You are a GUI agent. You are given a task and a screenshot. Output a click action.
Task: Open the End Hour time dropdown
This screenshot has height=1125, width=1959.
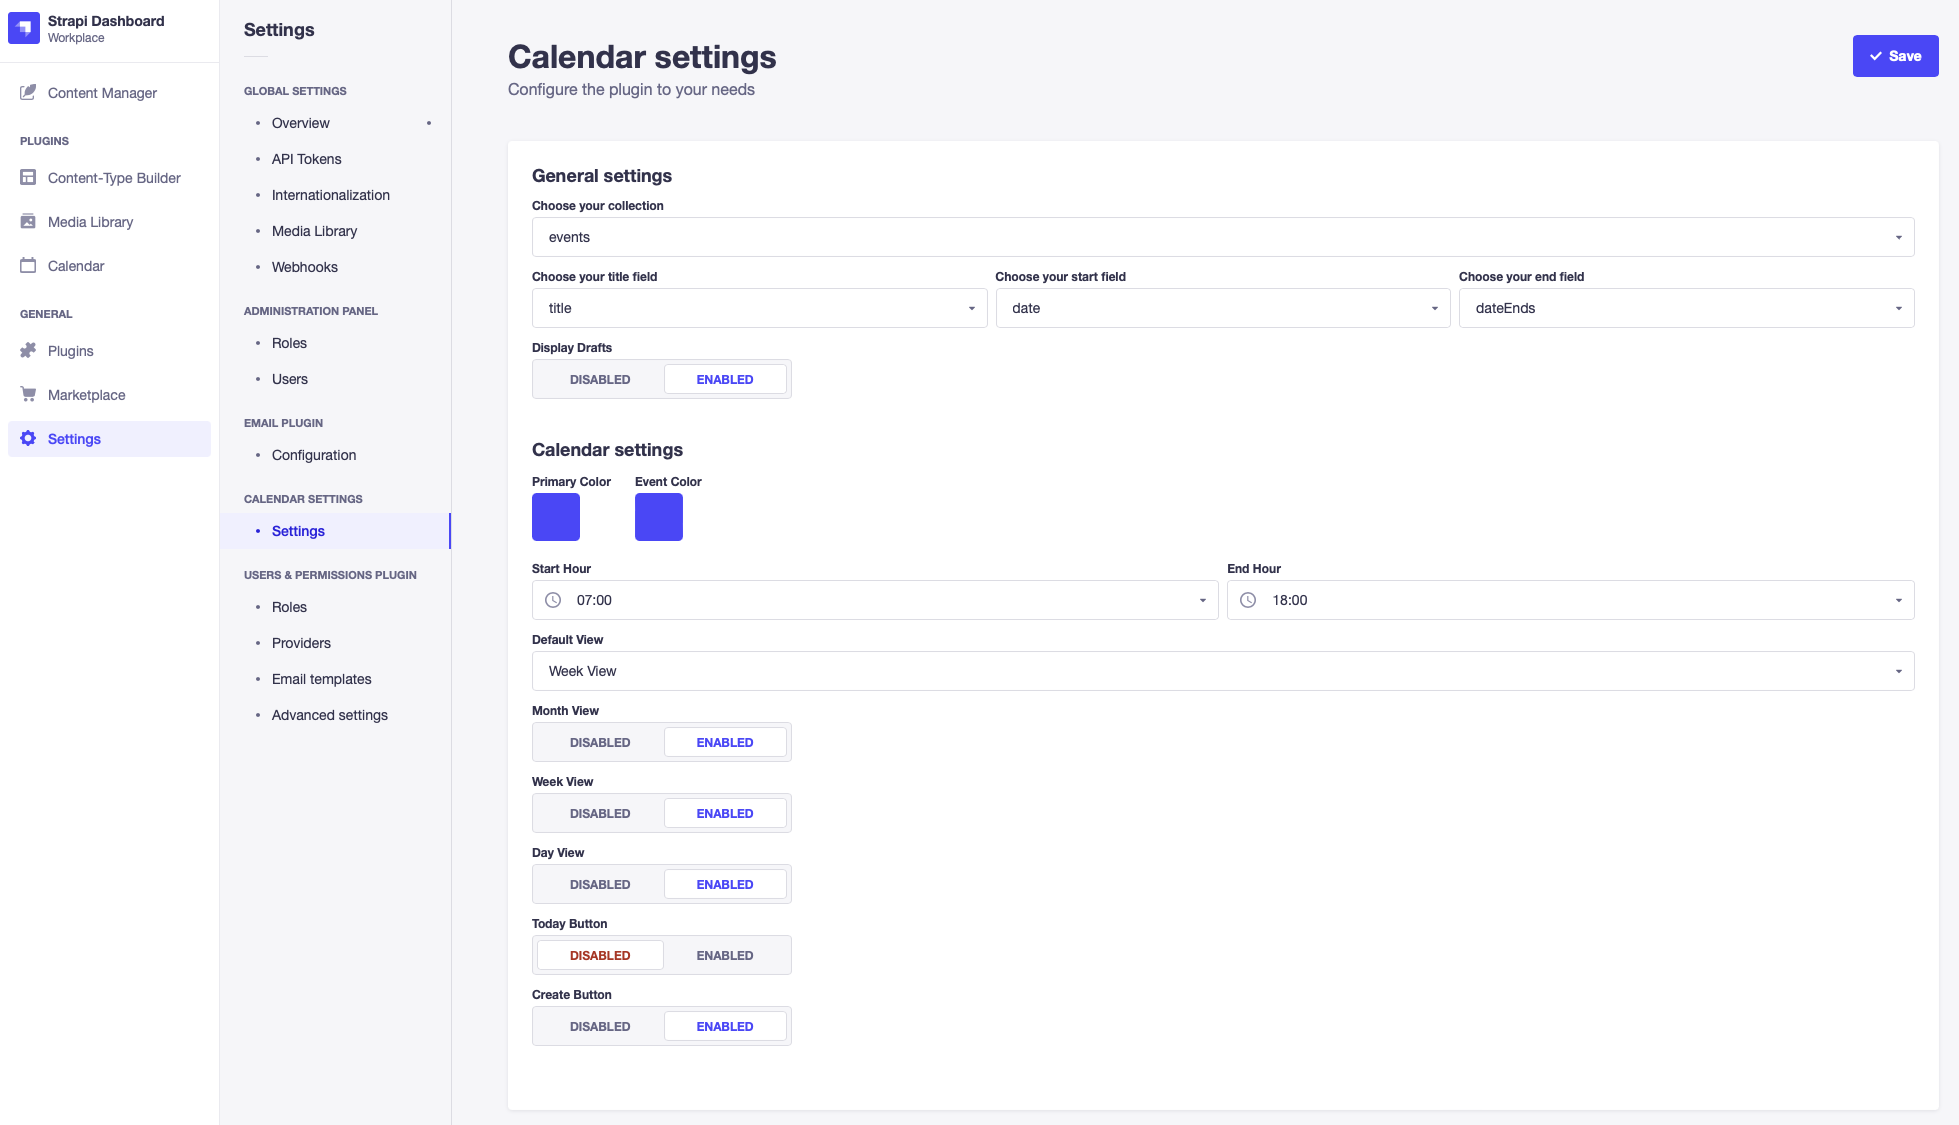tap(1570, 601)
